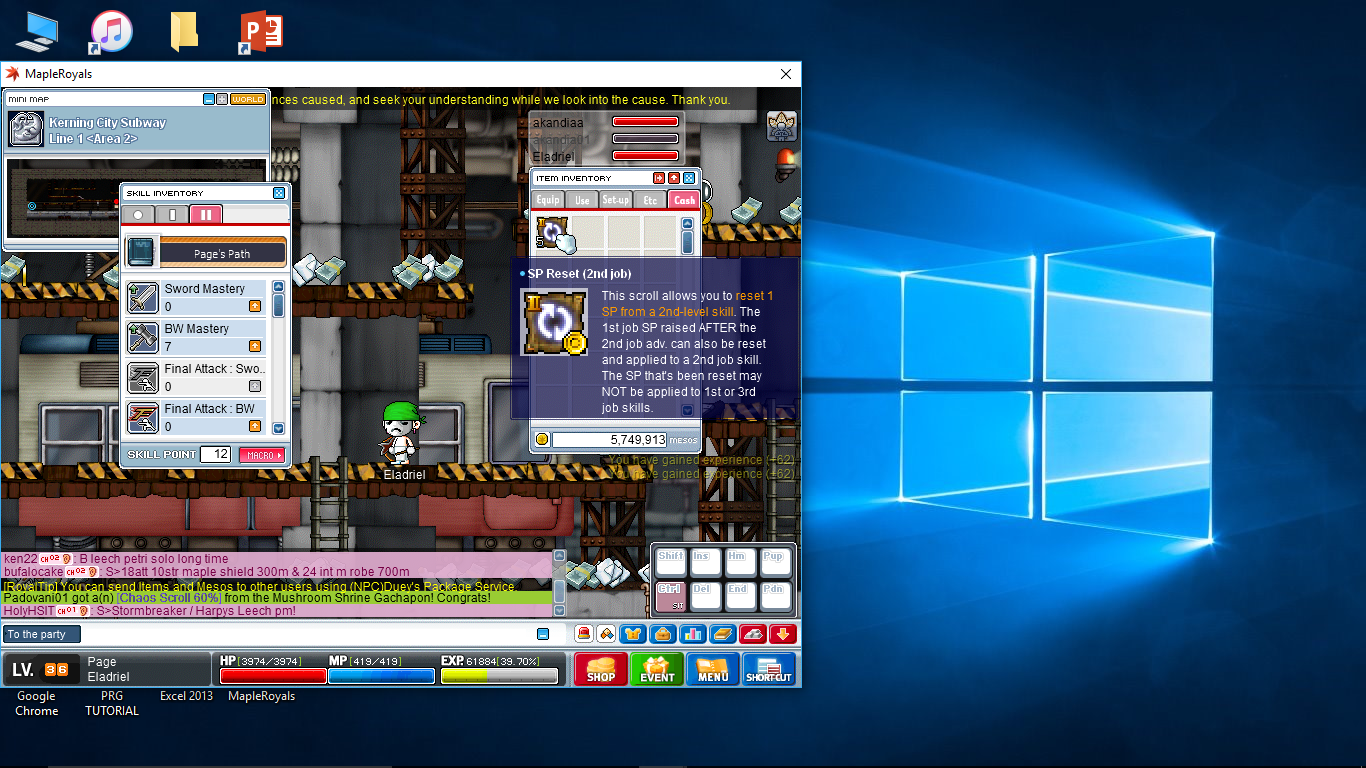Add a skill point to Final Attack : BW

255,426
